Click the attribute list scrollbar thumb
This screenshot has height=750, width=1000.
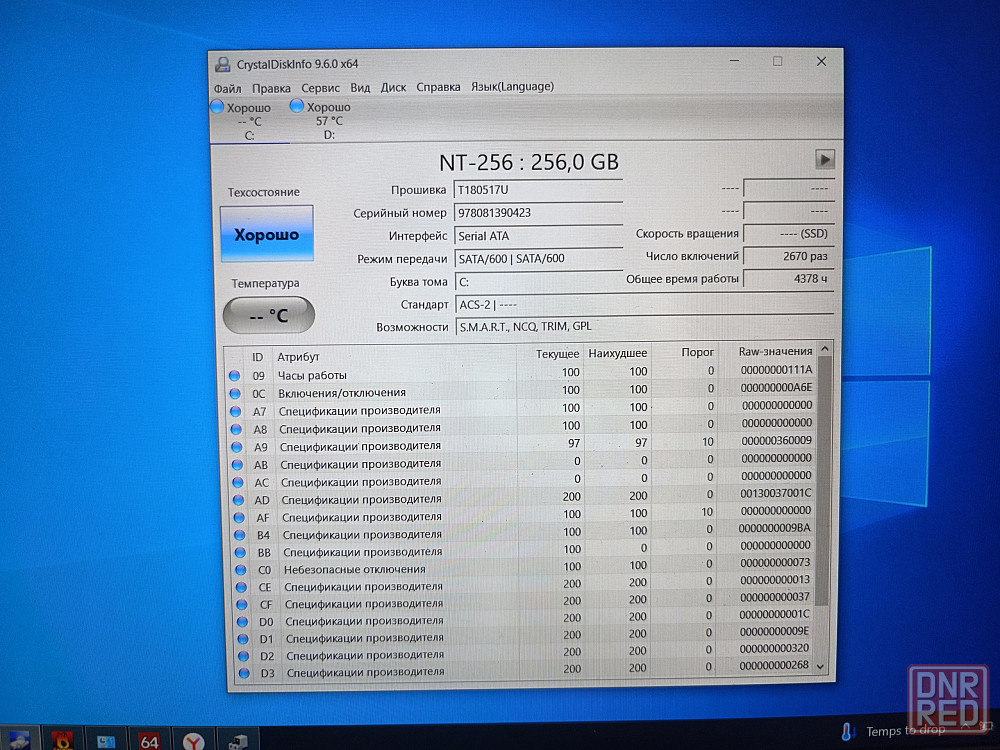pyautogui.click(x=823, y=480)
